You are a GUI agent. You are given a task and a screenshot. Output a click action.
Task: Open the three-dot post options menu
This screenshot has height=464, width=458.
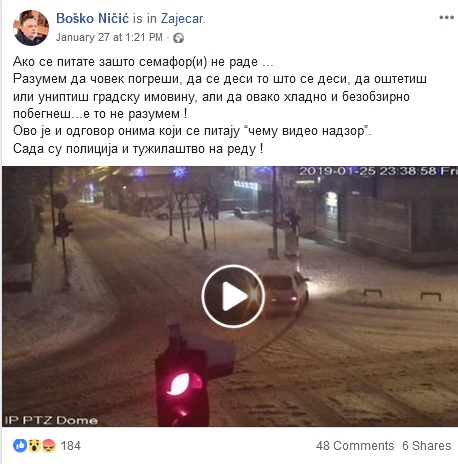click(446, 17)
